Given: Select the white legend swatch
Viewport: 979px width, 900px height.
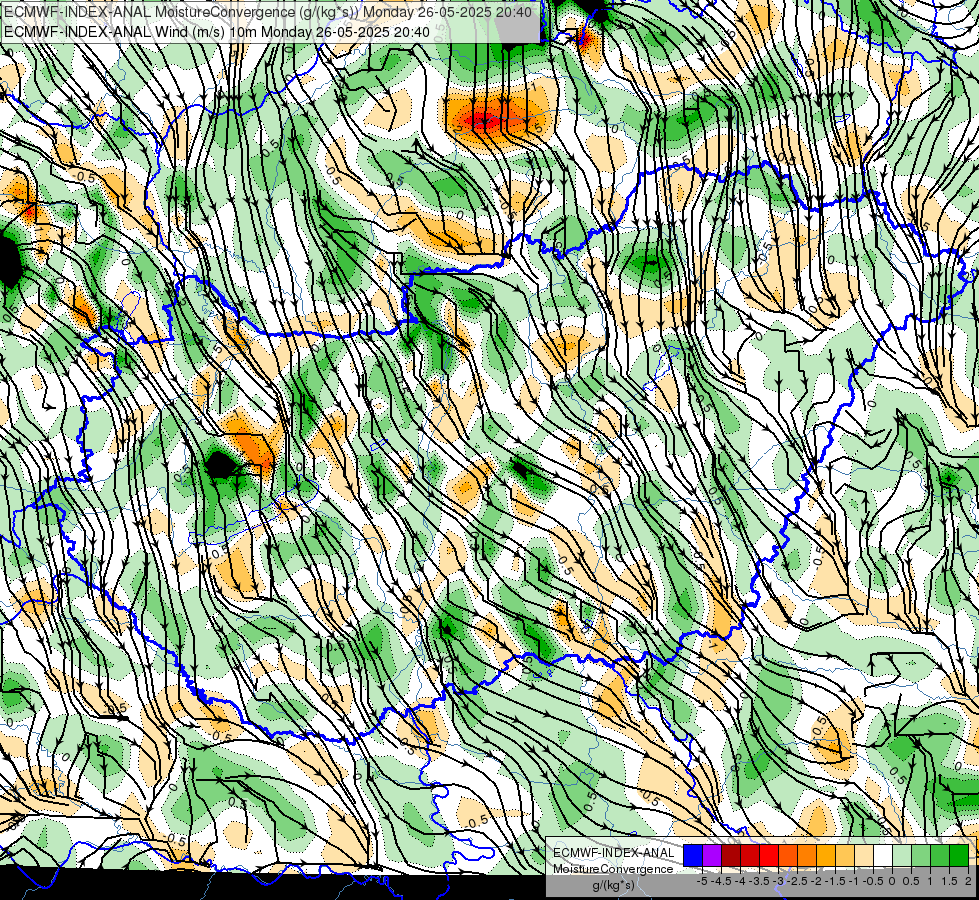Looking at the screenshot, I should pyautogui.click(x=883, y=855).
